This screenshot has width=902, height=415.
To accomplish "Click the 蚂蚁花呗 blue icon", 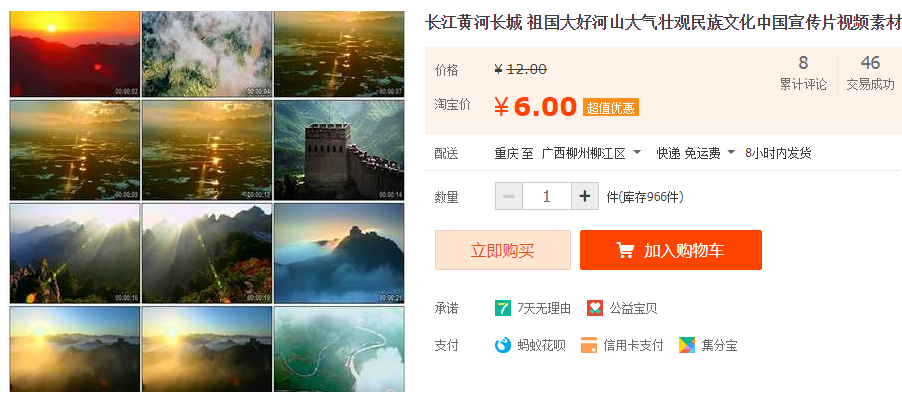I will 503,345.
